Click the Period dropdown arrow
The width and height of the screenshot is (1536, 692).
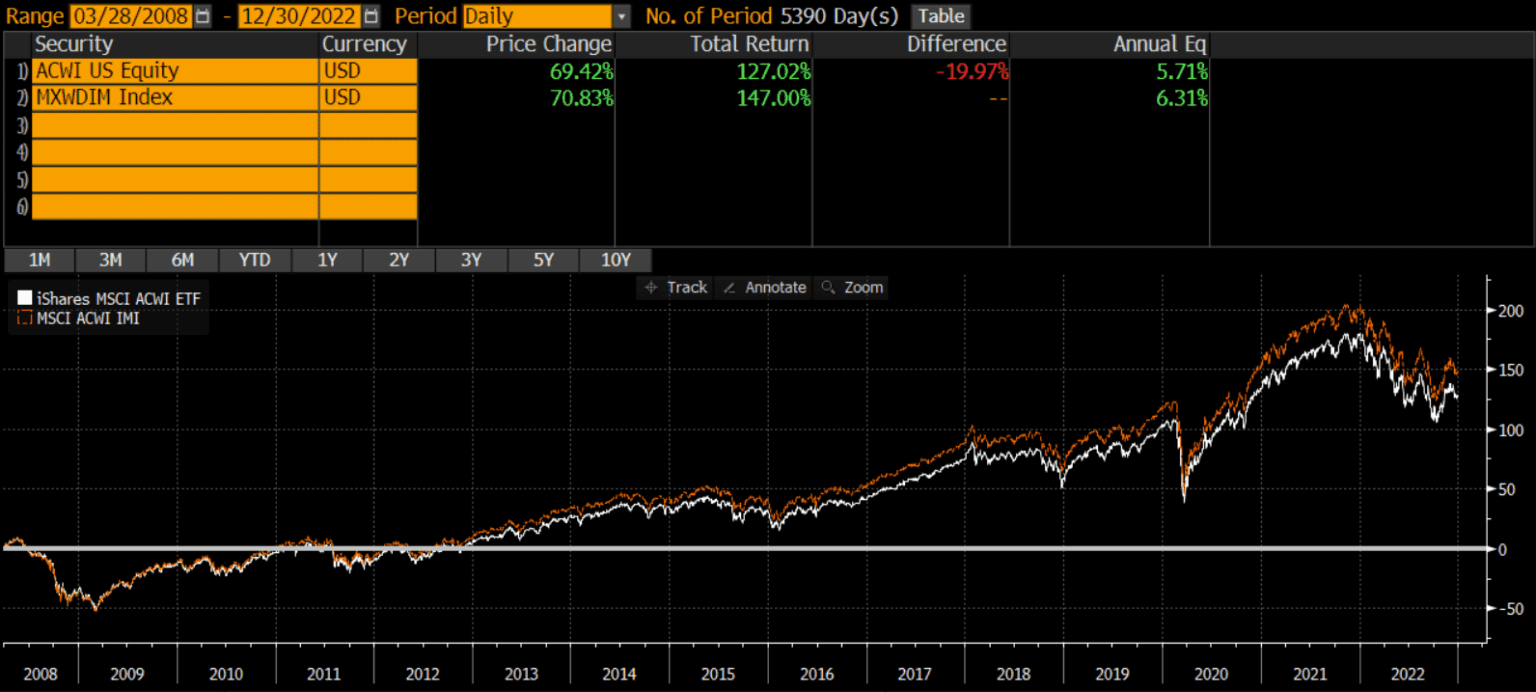622,16
